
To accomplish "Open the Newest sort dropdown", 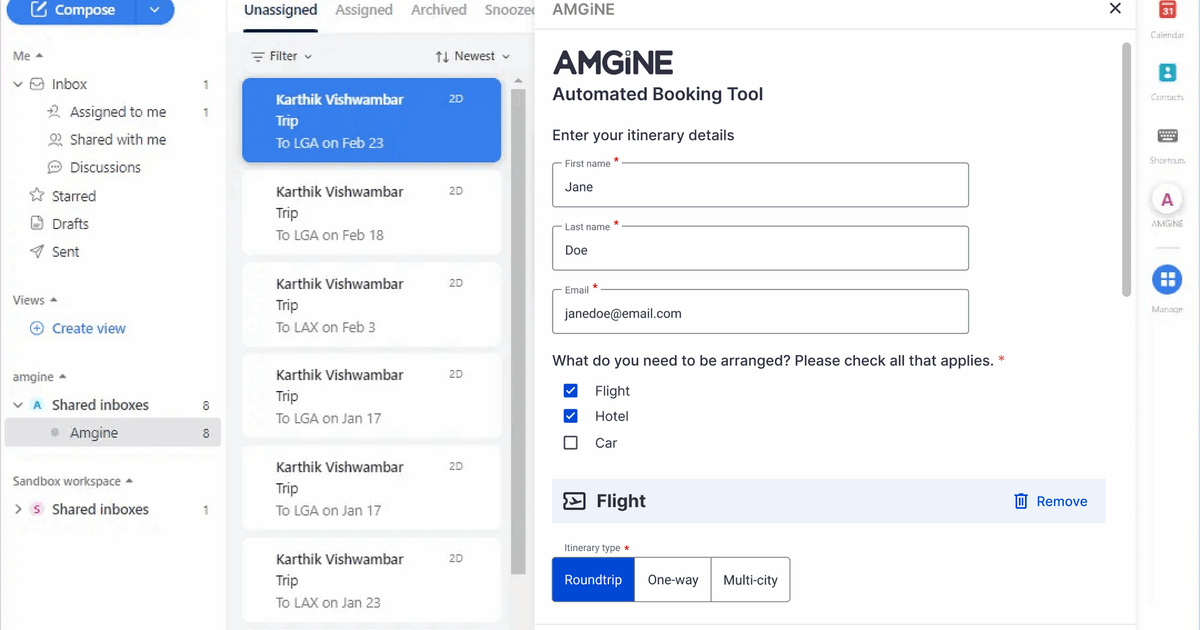I will (471, 56).
